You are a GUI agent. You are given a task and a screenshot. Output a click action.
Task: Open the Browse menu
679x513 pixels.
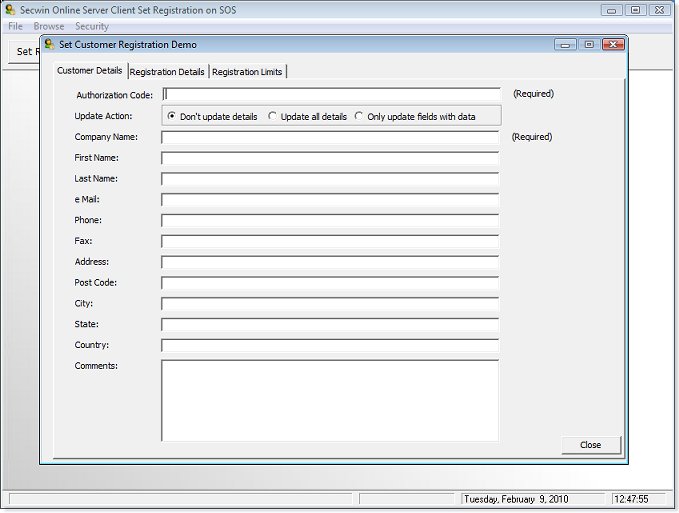click(x=48, y=26)
